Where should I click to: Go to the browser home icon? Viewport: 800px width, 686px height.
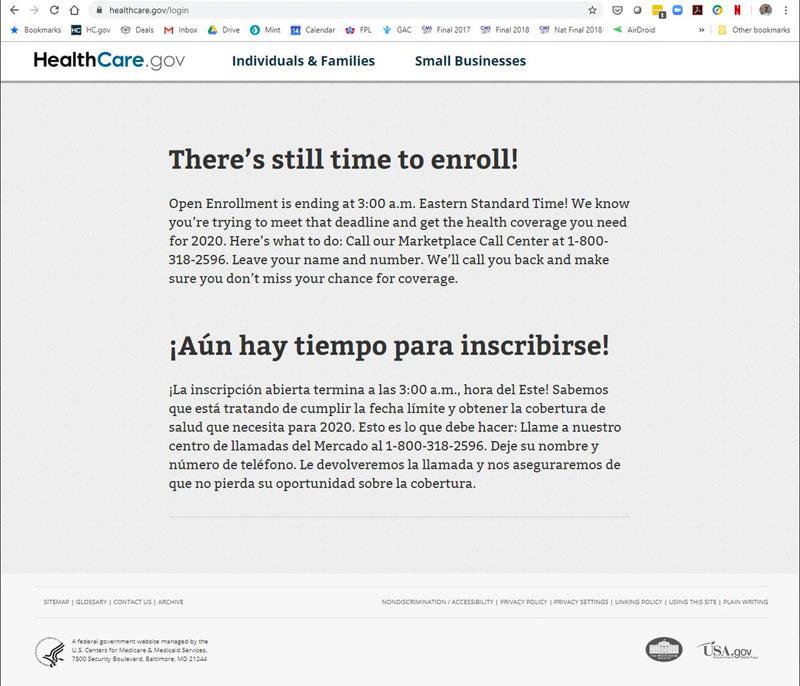coord(74,10)
